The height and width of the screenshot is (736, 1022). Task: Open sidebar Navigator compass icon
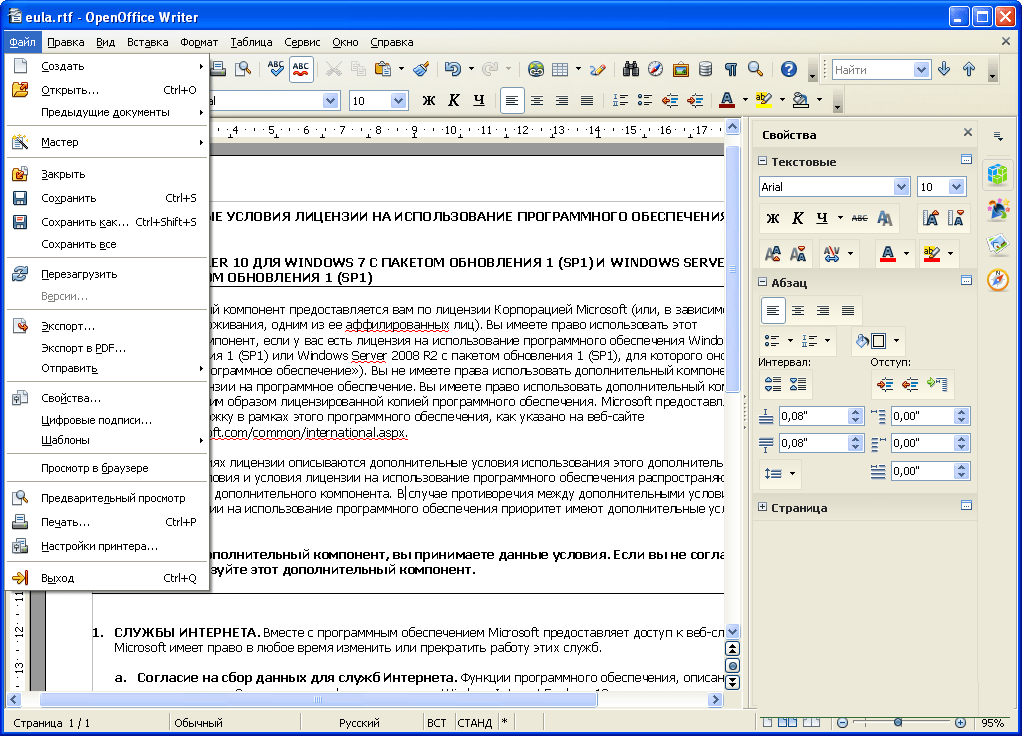pos(997,280)
